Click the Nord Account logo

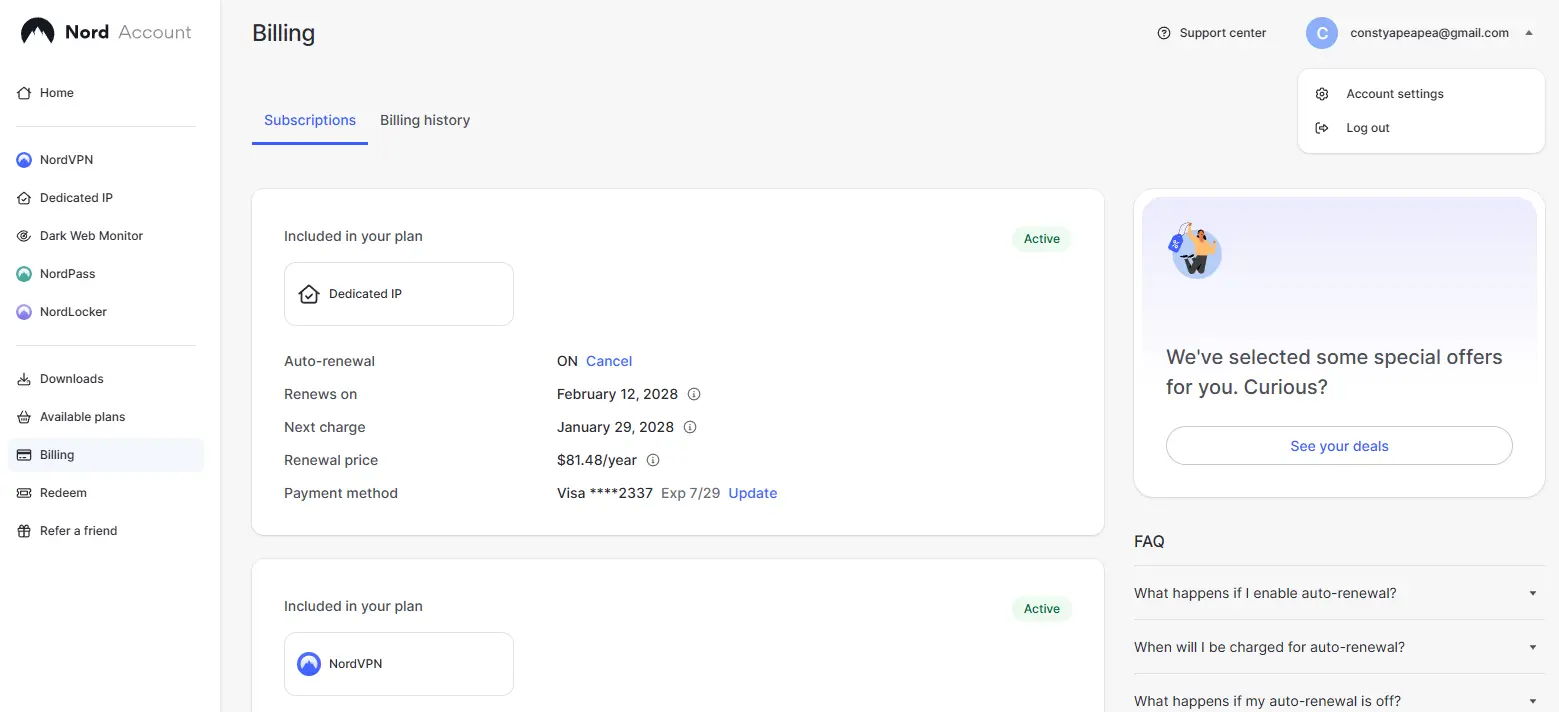106,32
